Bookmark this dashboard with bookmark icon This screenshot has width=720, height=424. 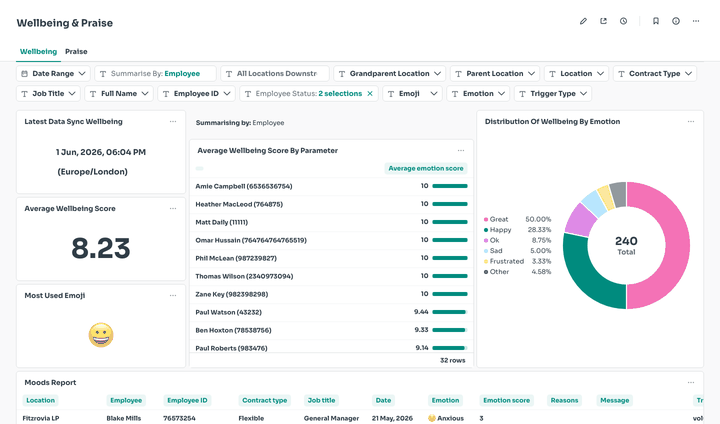656,21
